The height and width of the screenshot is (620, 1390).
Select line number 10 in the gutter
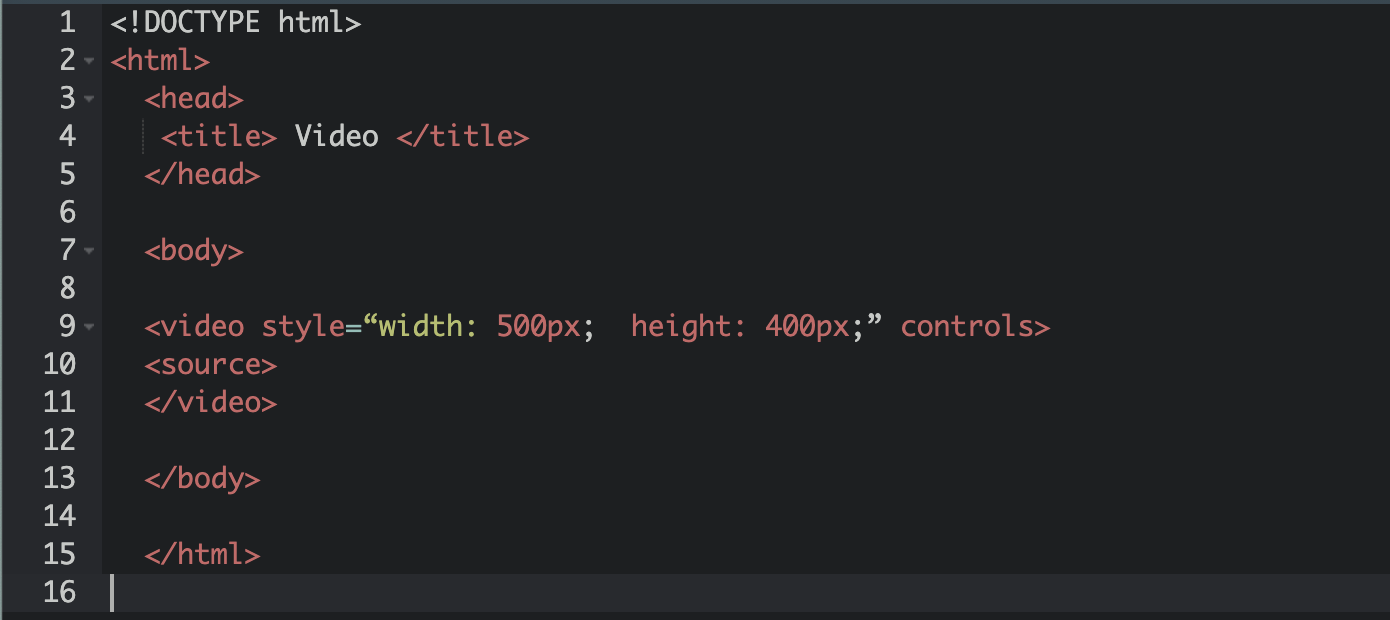coord(59,364)
